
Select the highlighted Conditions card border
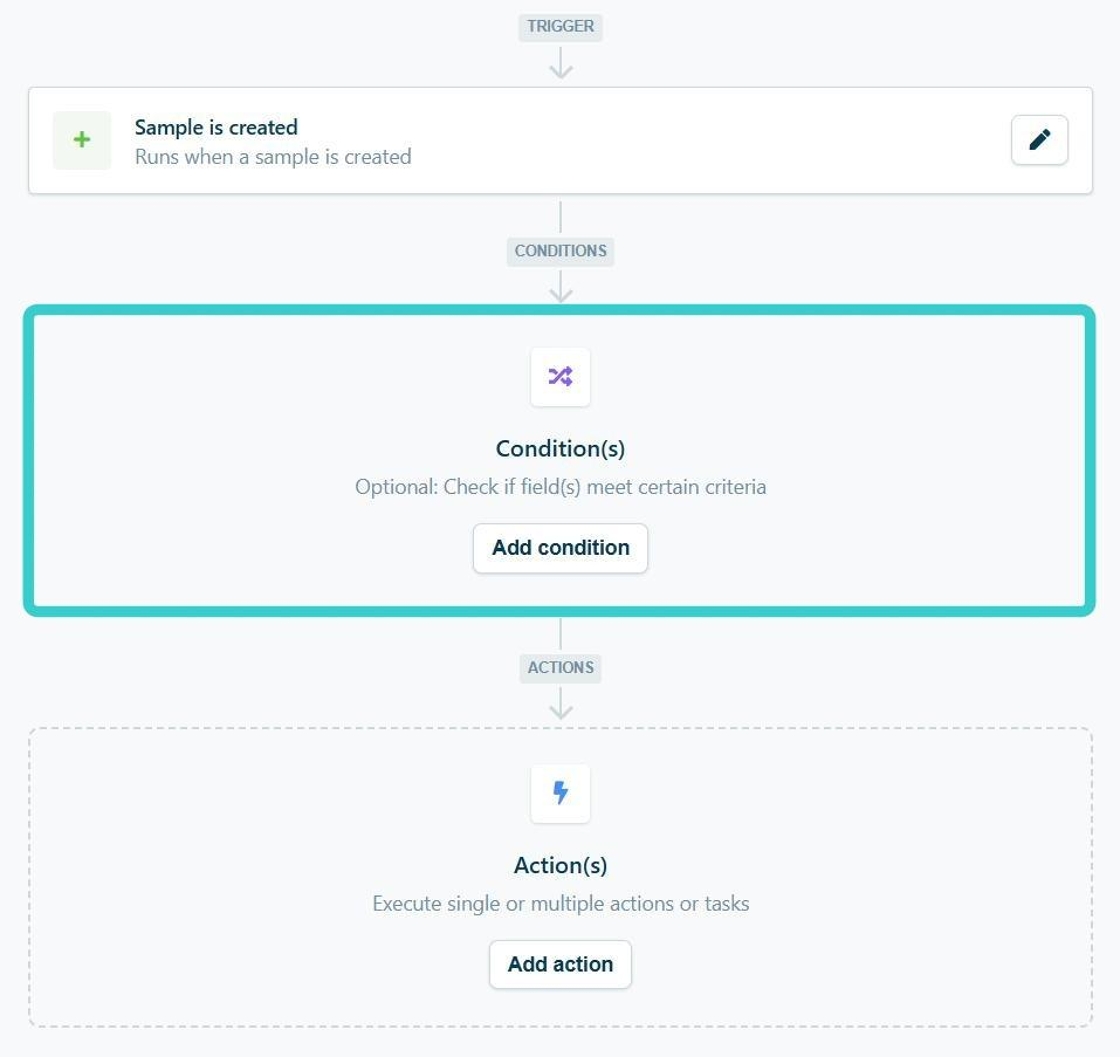tap(29, 461)
